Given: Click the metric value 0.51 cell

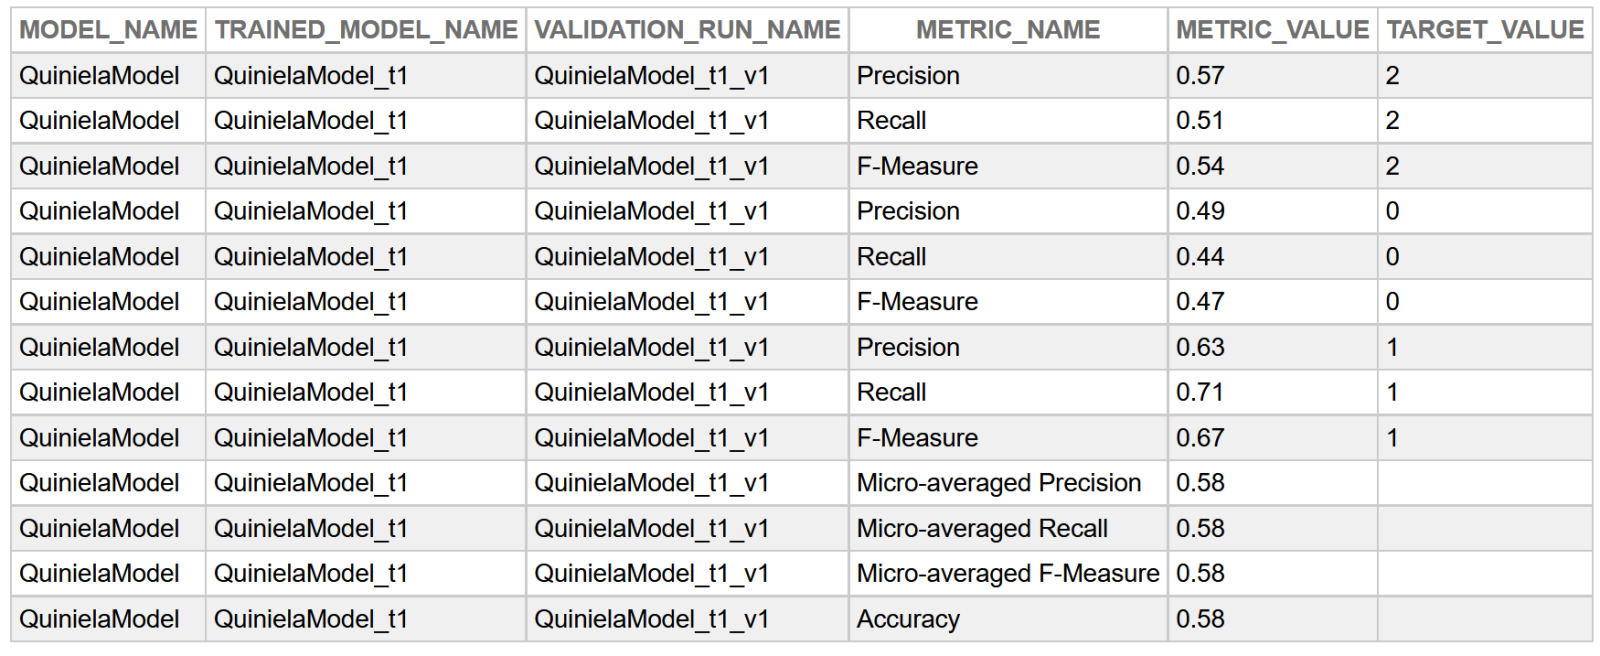Looking at the screenshot, I should [x=1200, y=121].
